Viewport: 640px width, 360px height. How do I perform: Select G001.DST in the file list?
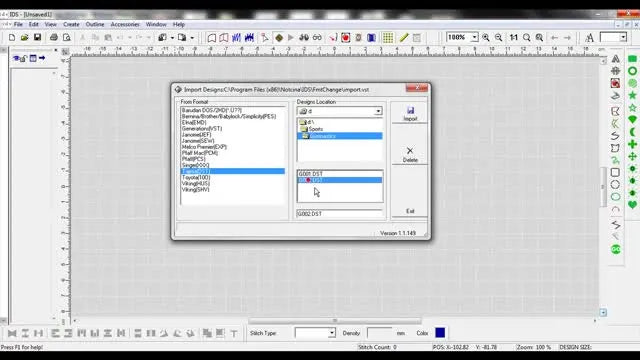[x=340, y=174]
